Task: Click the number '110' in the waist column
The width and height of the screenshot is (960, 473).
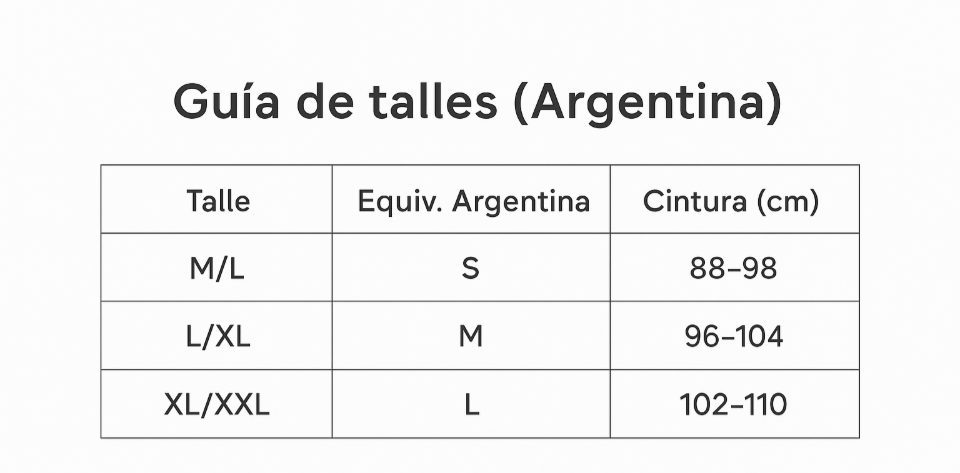Action: point(766,404)
